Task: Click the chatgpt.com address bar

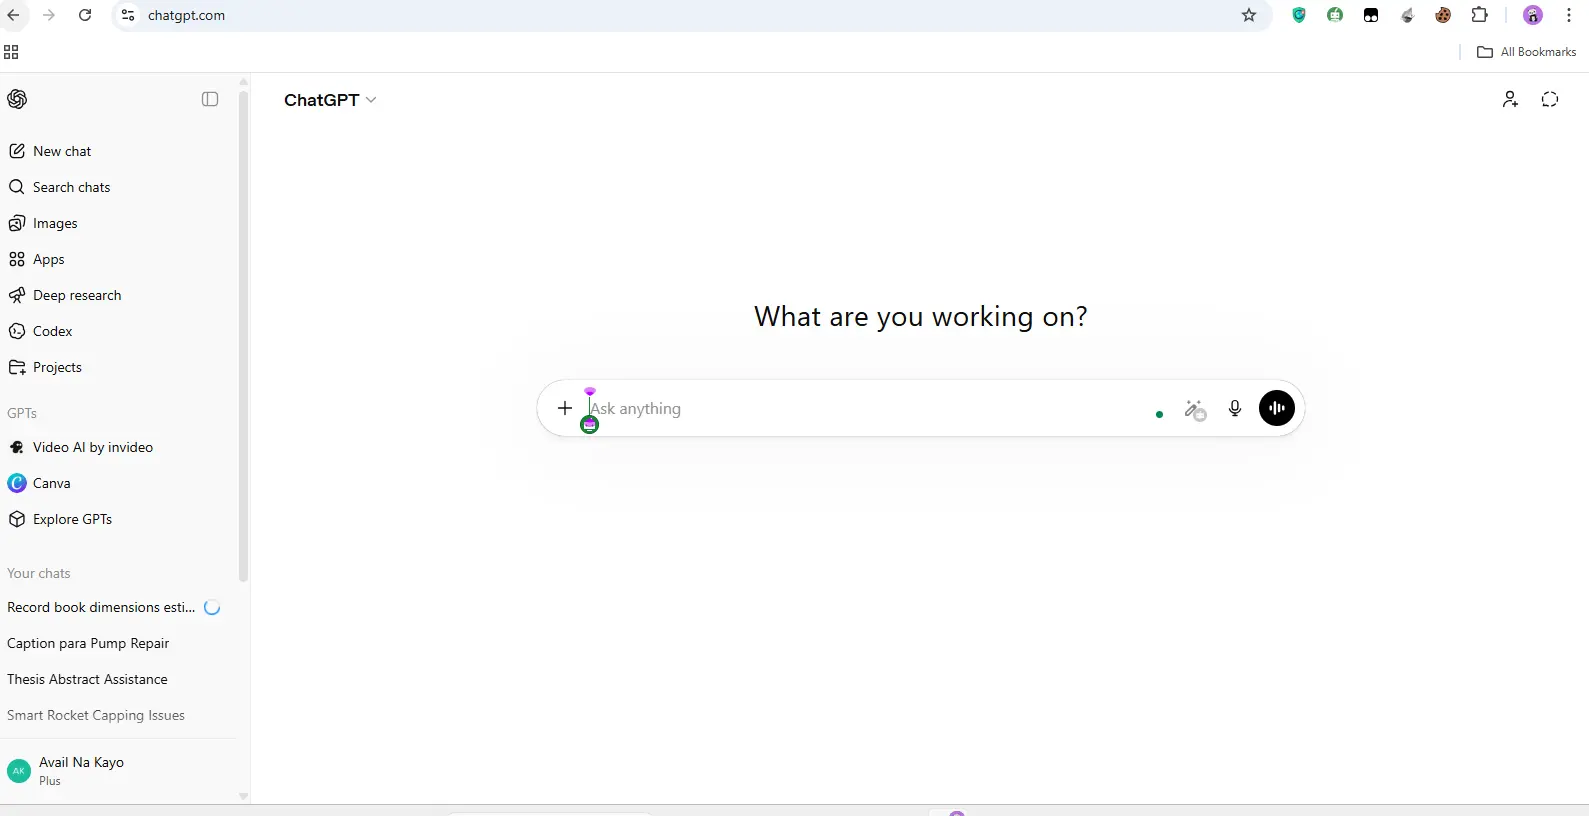Action: coord(690,15)
